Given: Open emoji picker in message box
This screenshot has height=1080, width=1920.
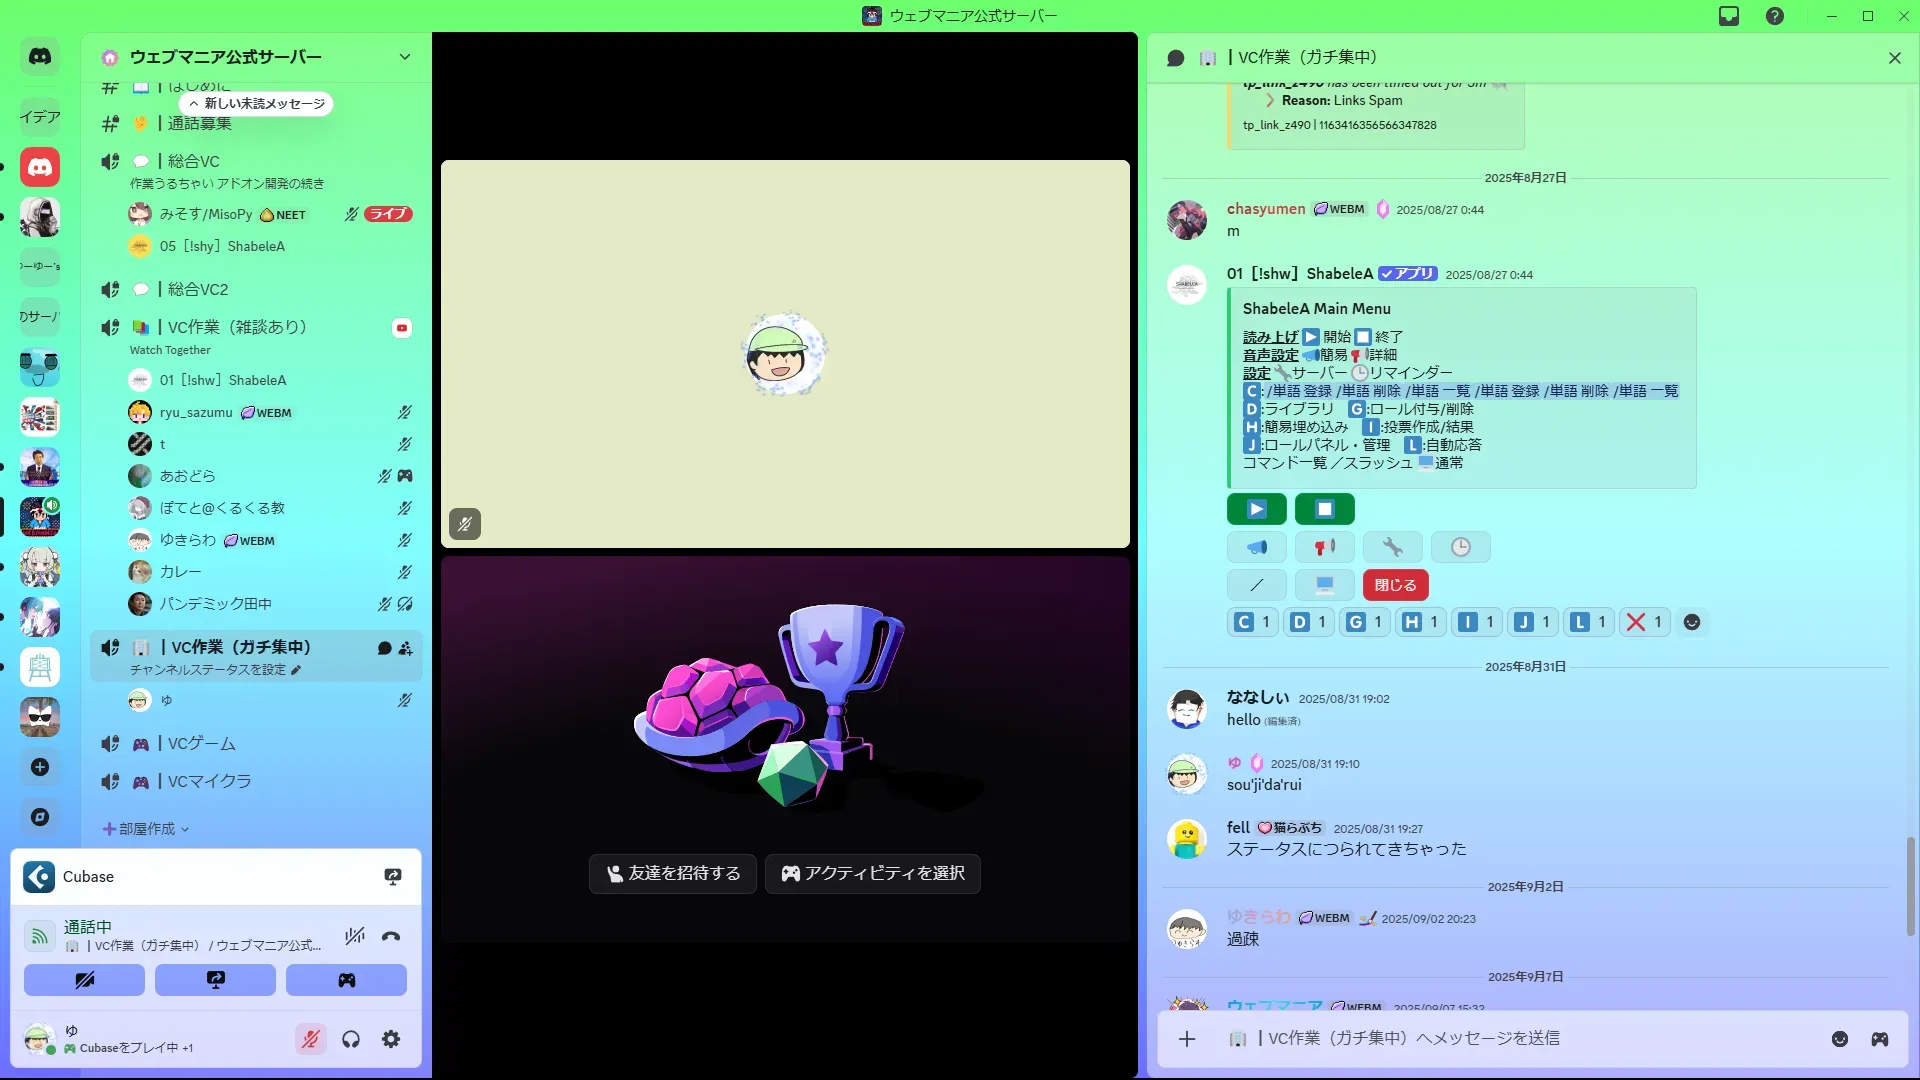Looking at the screenshot, I should [1840, 1039].
